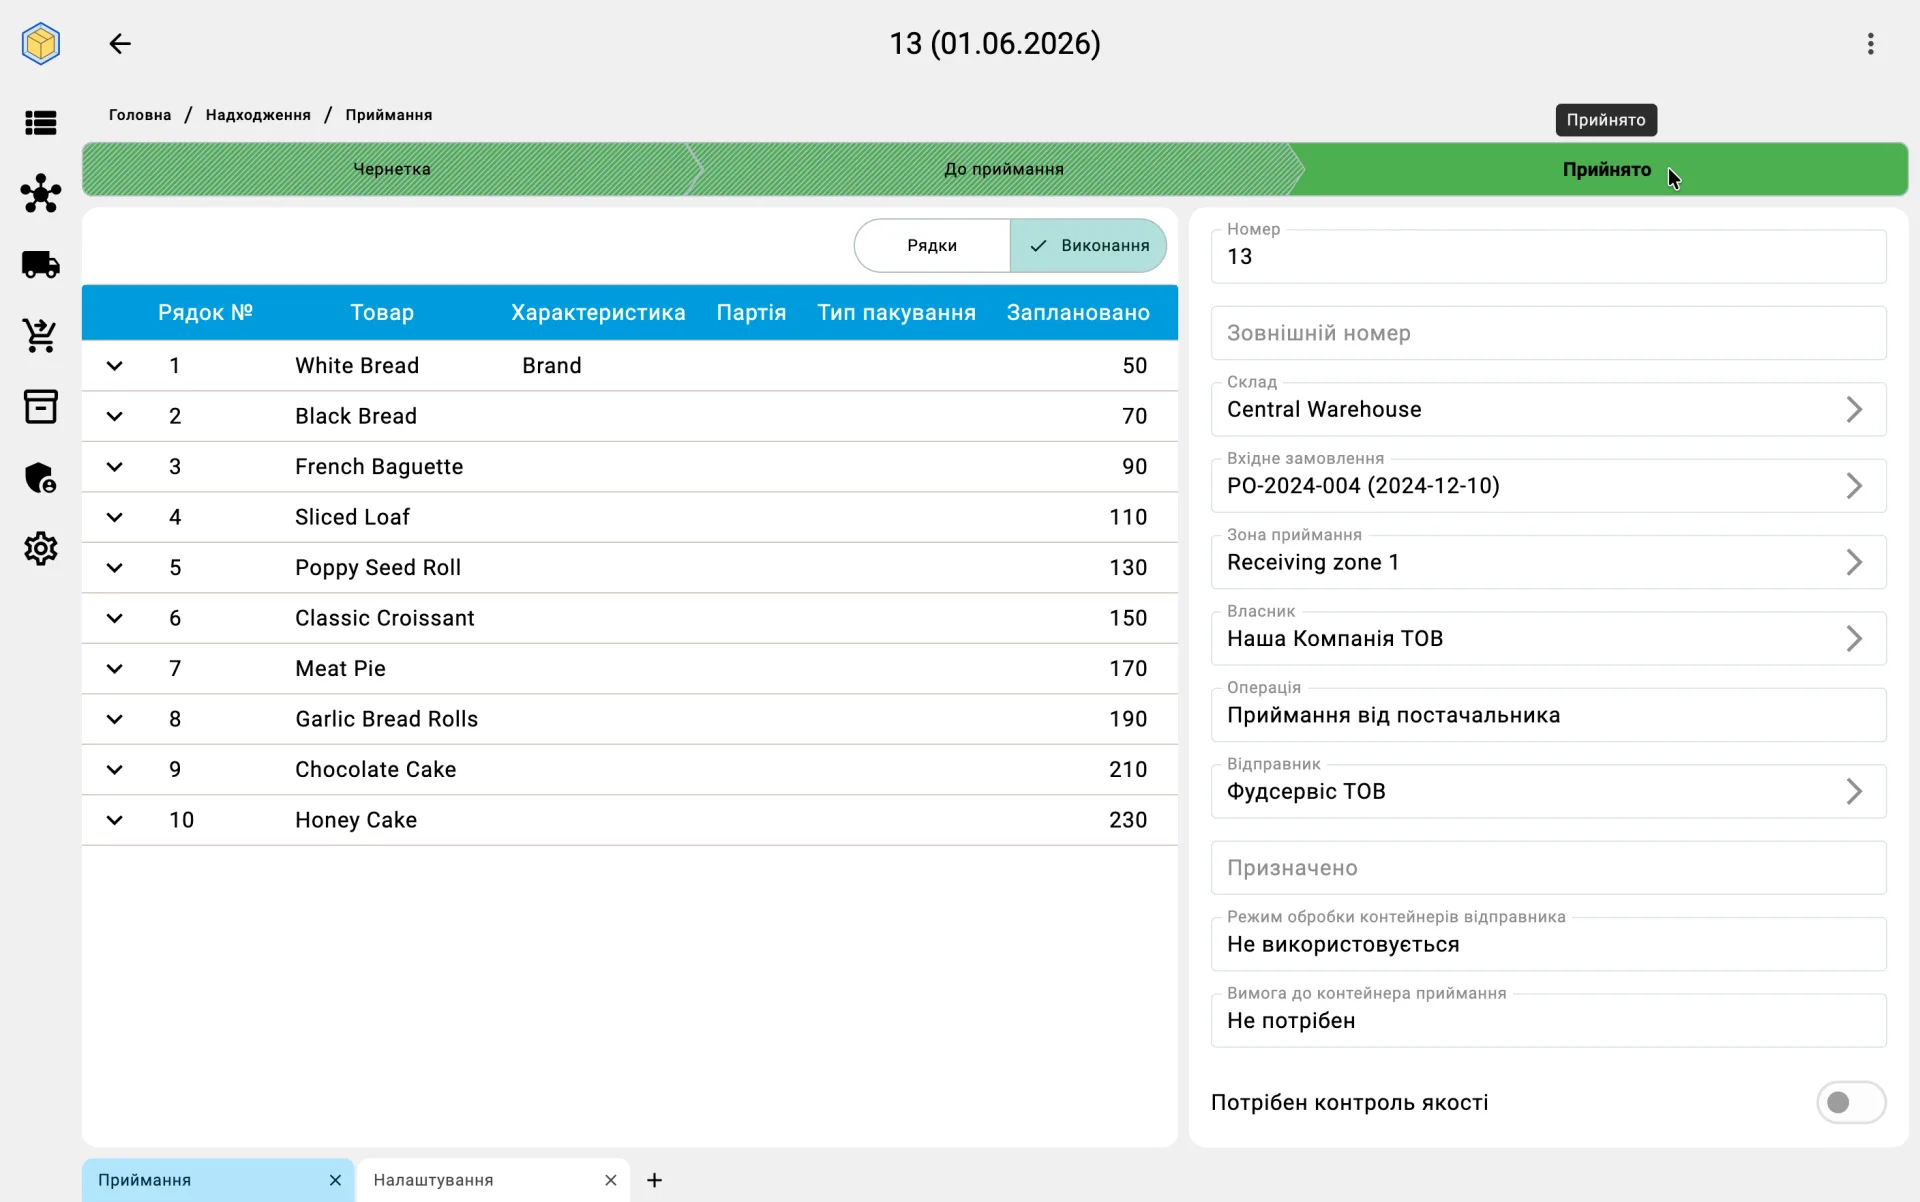The height and width of the screenshot is (1202, 1920).
Task: Open the Receiving zone 1 chevron
Action: pyautogui.click(x=1853, y=562)
